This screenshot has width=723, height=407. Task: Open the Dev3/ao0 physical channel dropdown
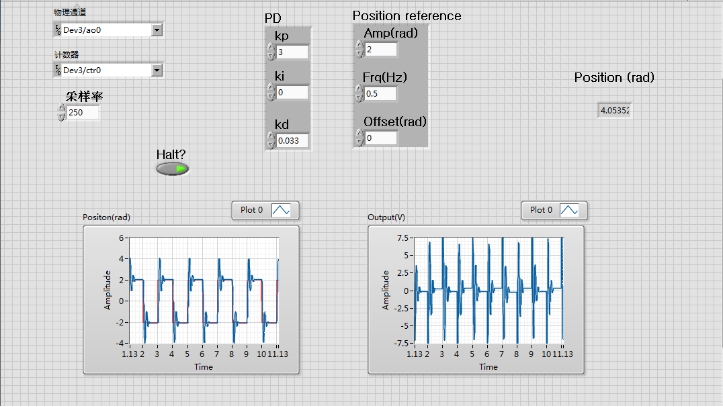[157, 31]
